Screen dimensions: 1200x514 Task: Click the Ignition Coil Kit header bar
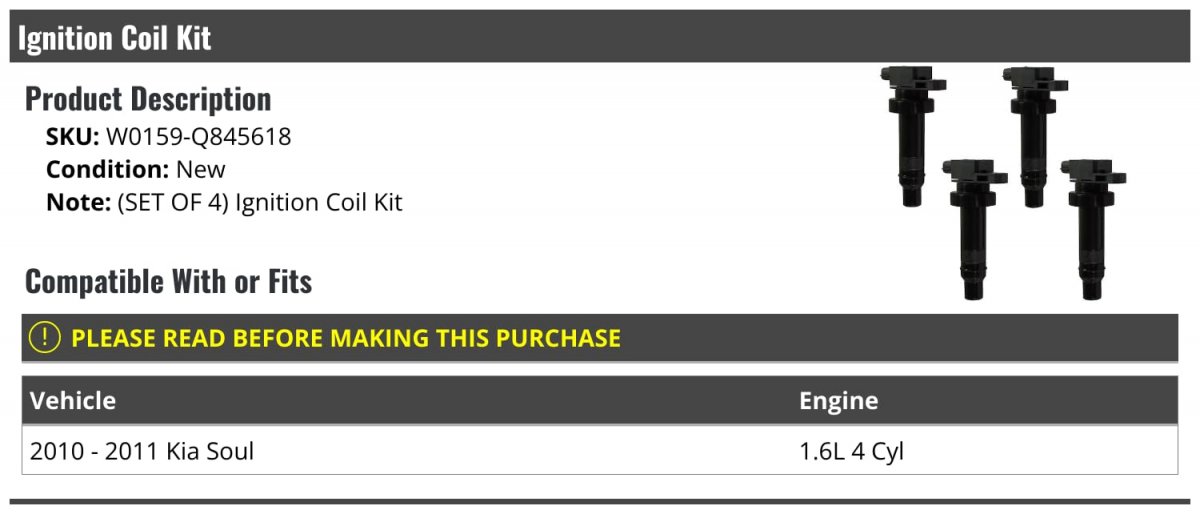pos(600,37)
